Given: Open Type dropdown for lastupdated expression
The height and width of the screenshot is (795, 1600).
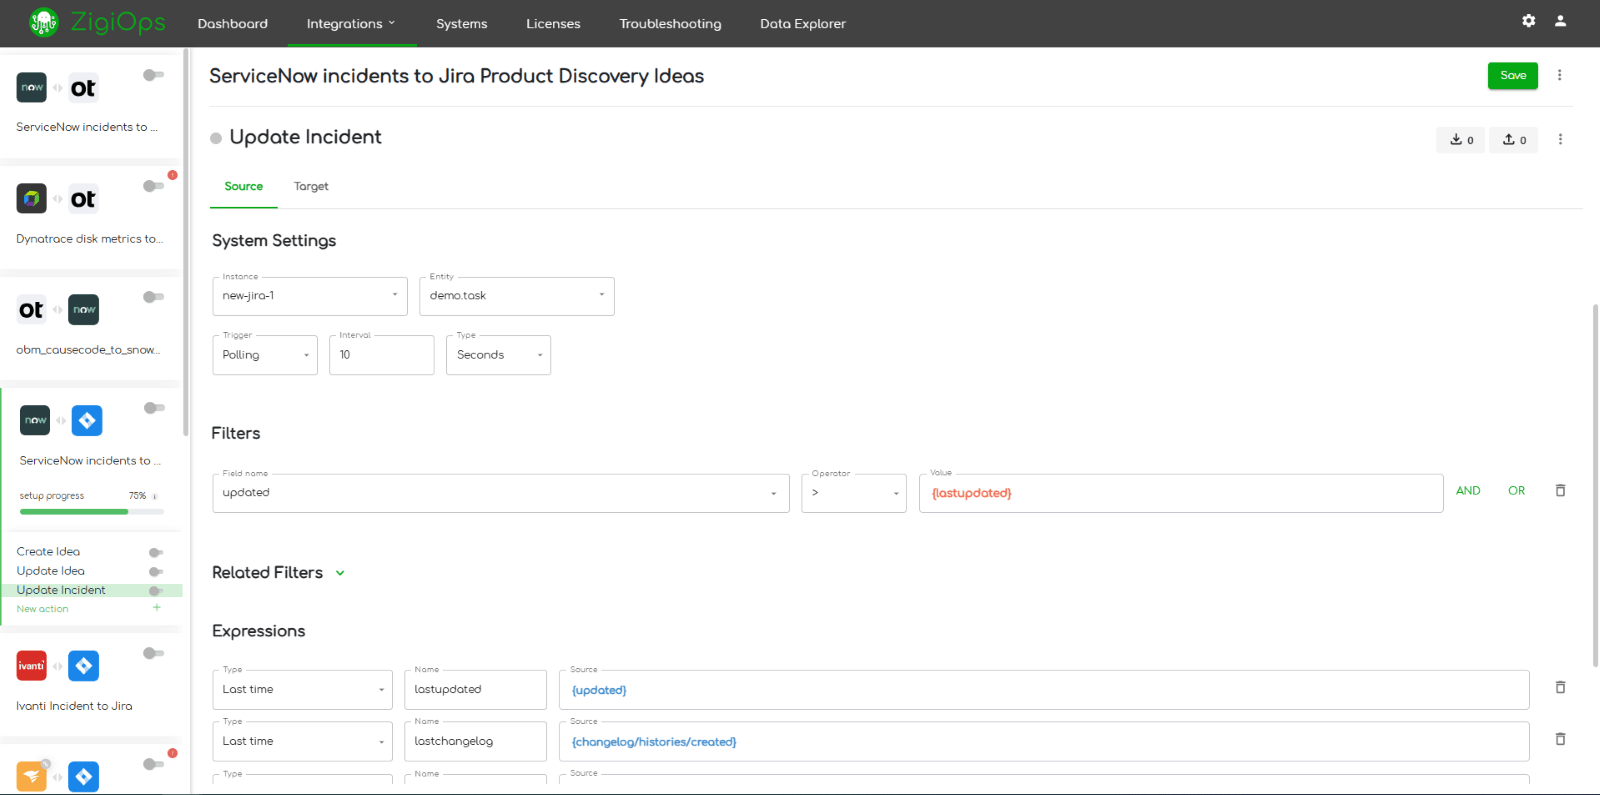Looking at the screenshot, I should coord(303,690).
